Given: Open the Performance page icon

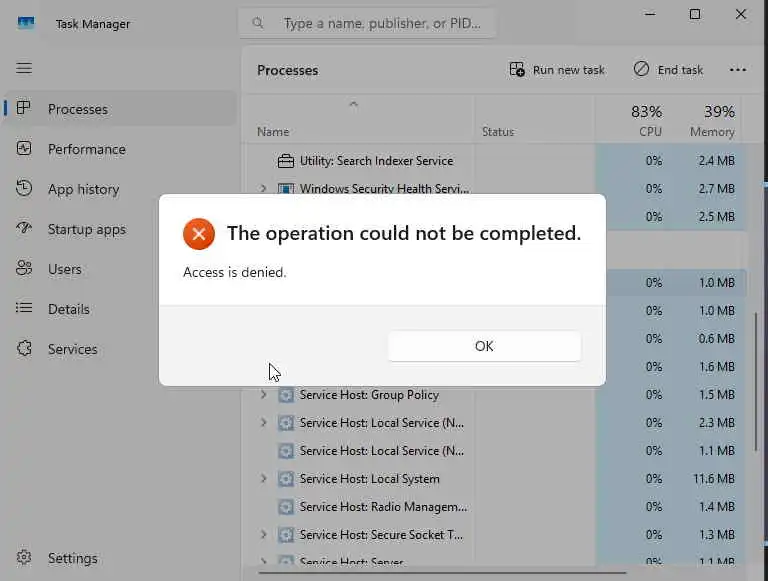Looking at the screenshot, I should (x=25, y=149).
